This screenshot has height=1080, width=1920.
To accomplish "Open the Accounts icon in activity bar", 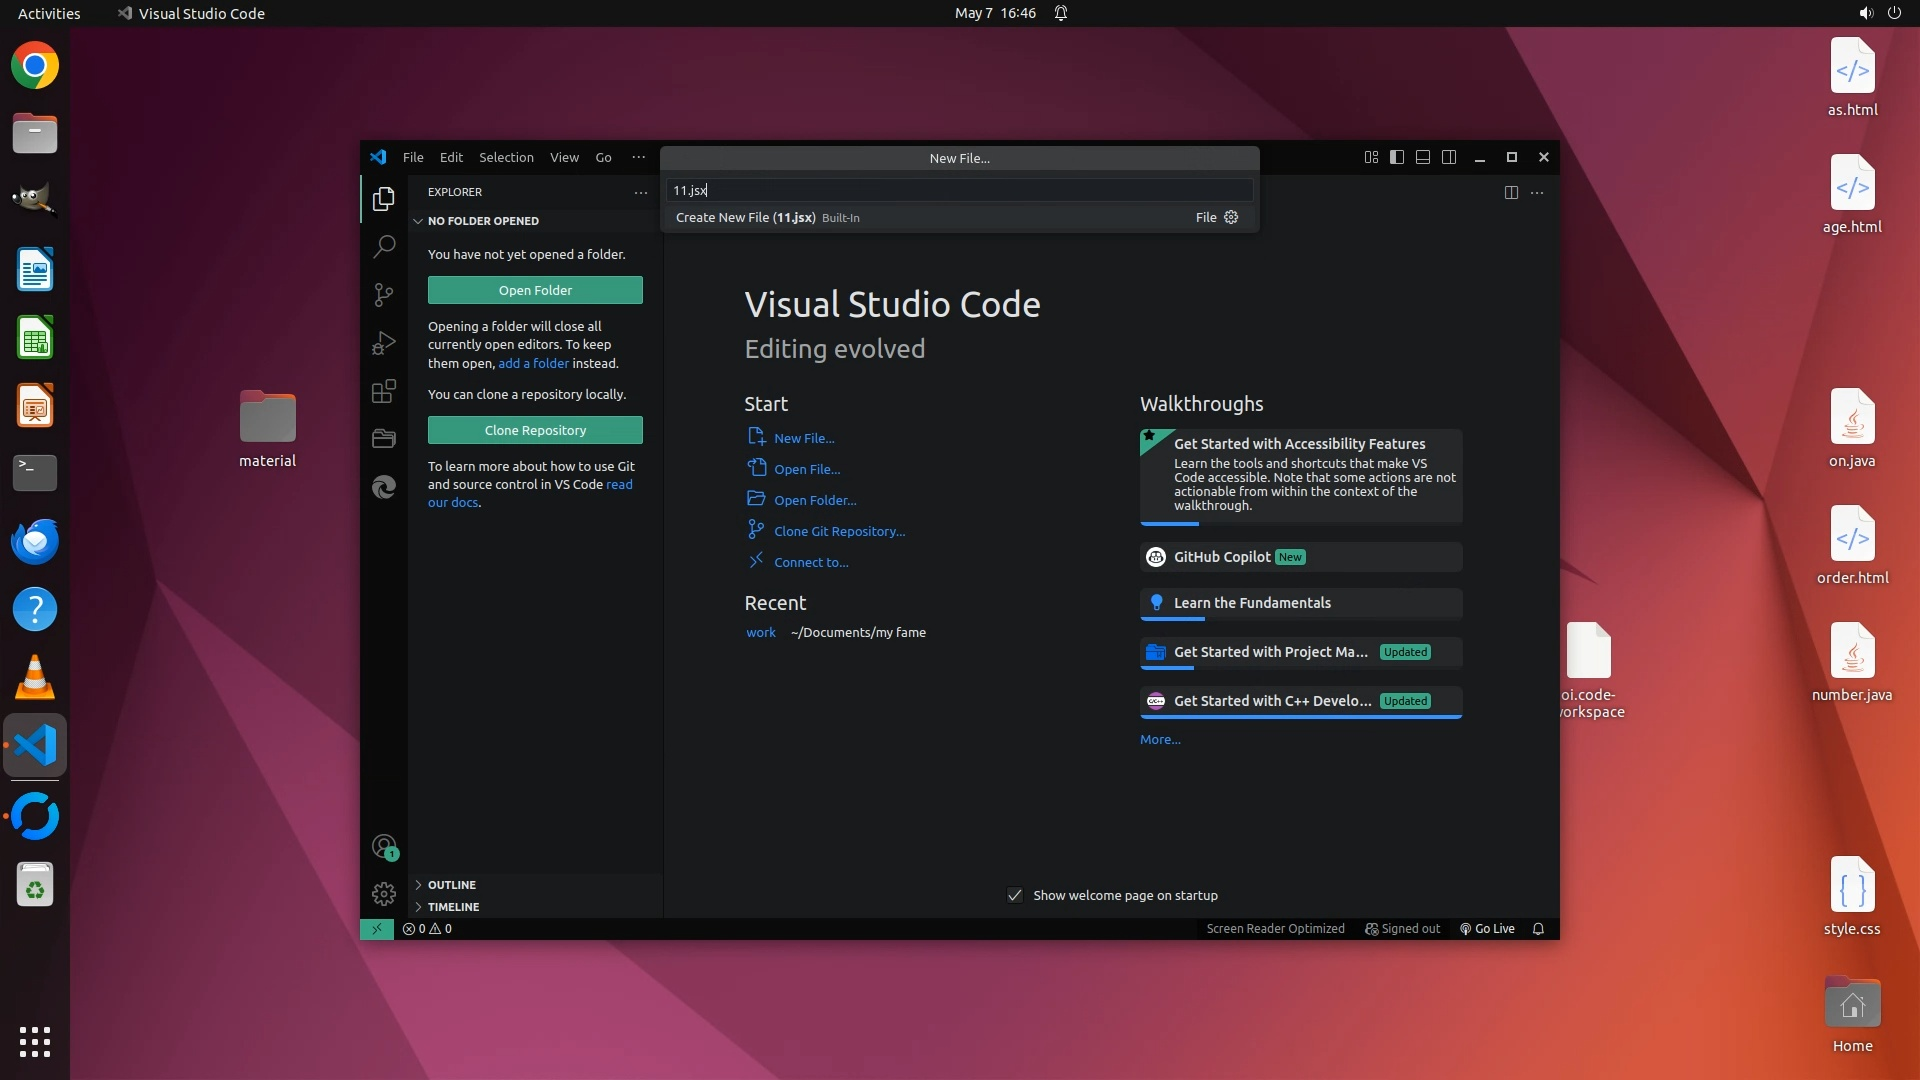I will tap(384, 848).
